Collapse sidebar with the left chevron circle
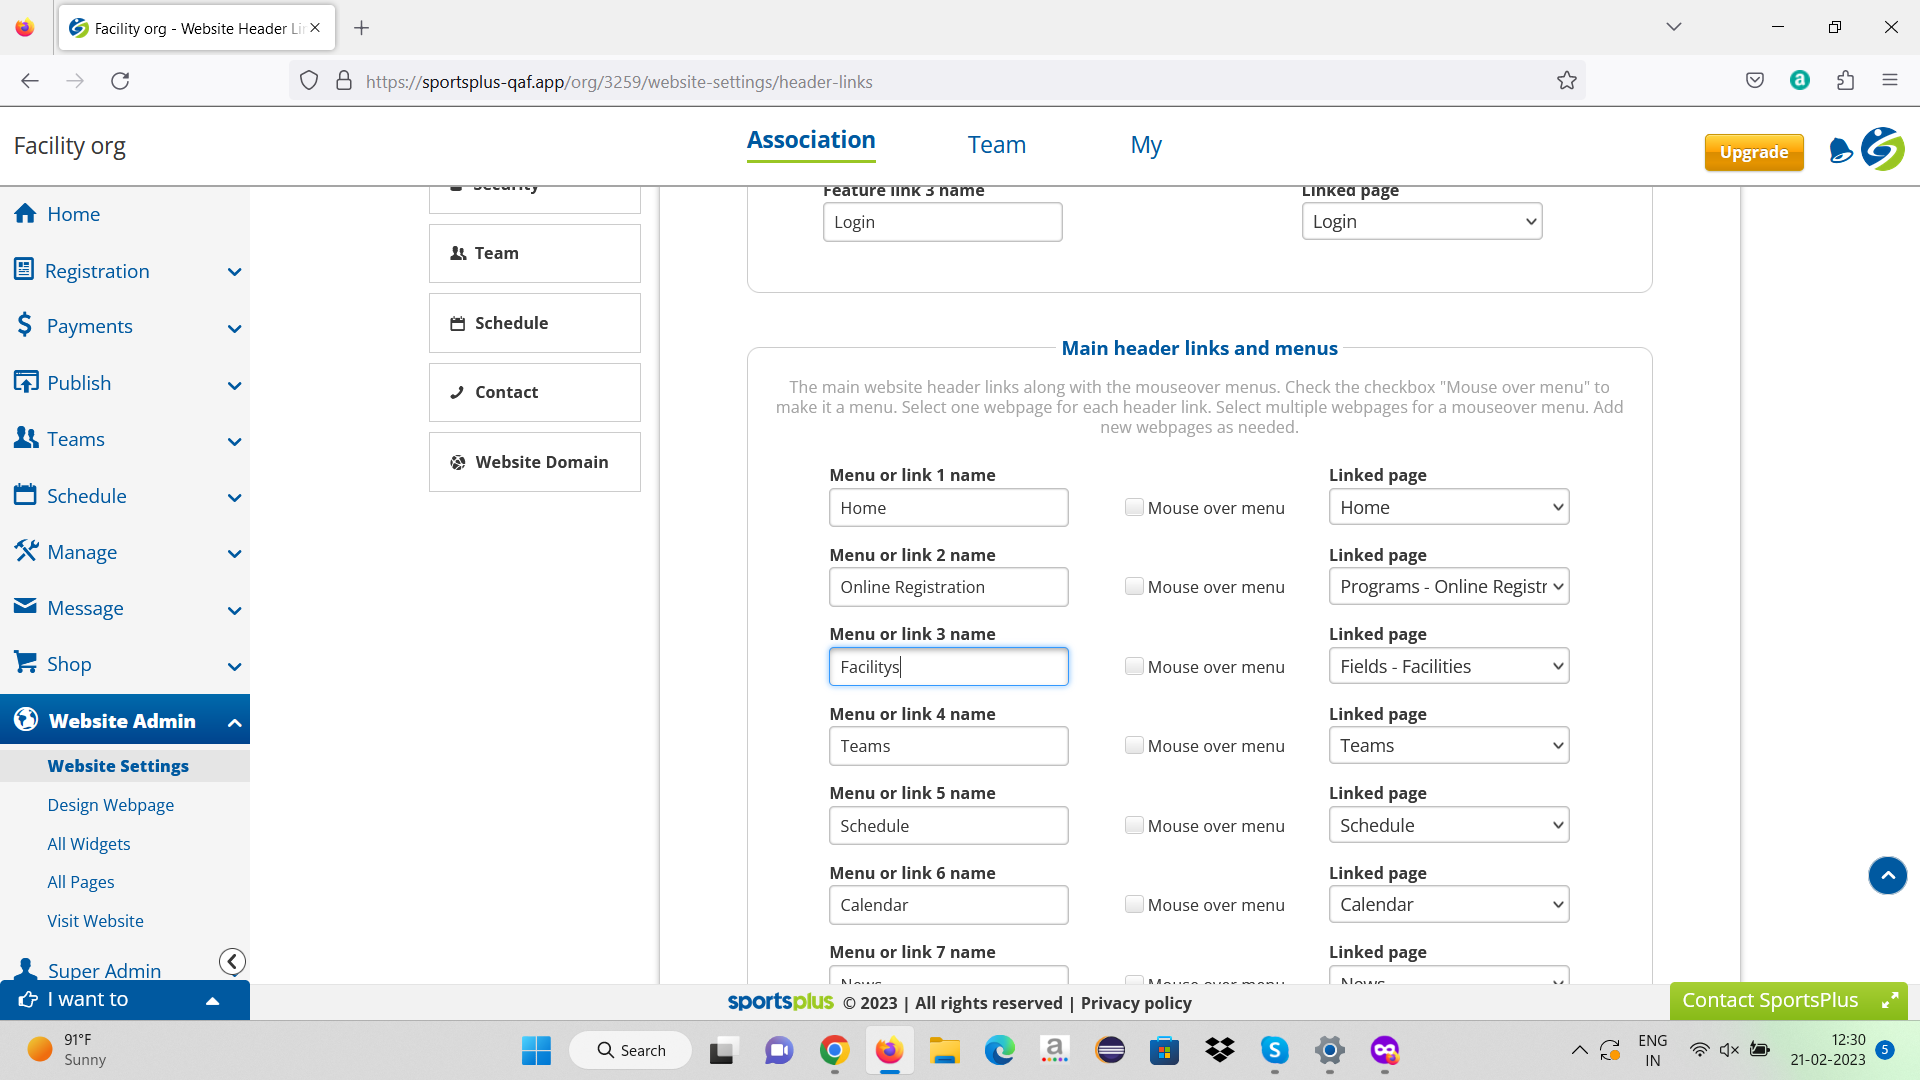This screenshot has height=1080, width=1920. pyautogui.click(x=232, y=962)
